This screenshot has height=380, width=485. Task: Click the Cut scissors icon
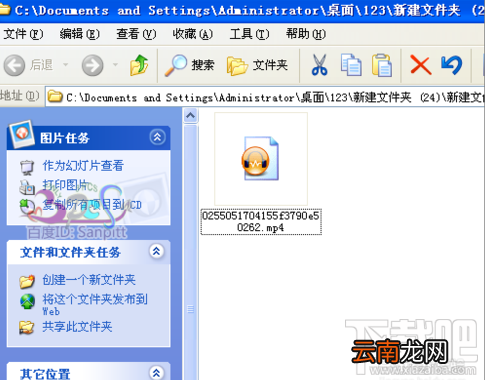pos(319,65)
